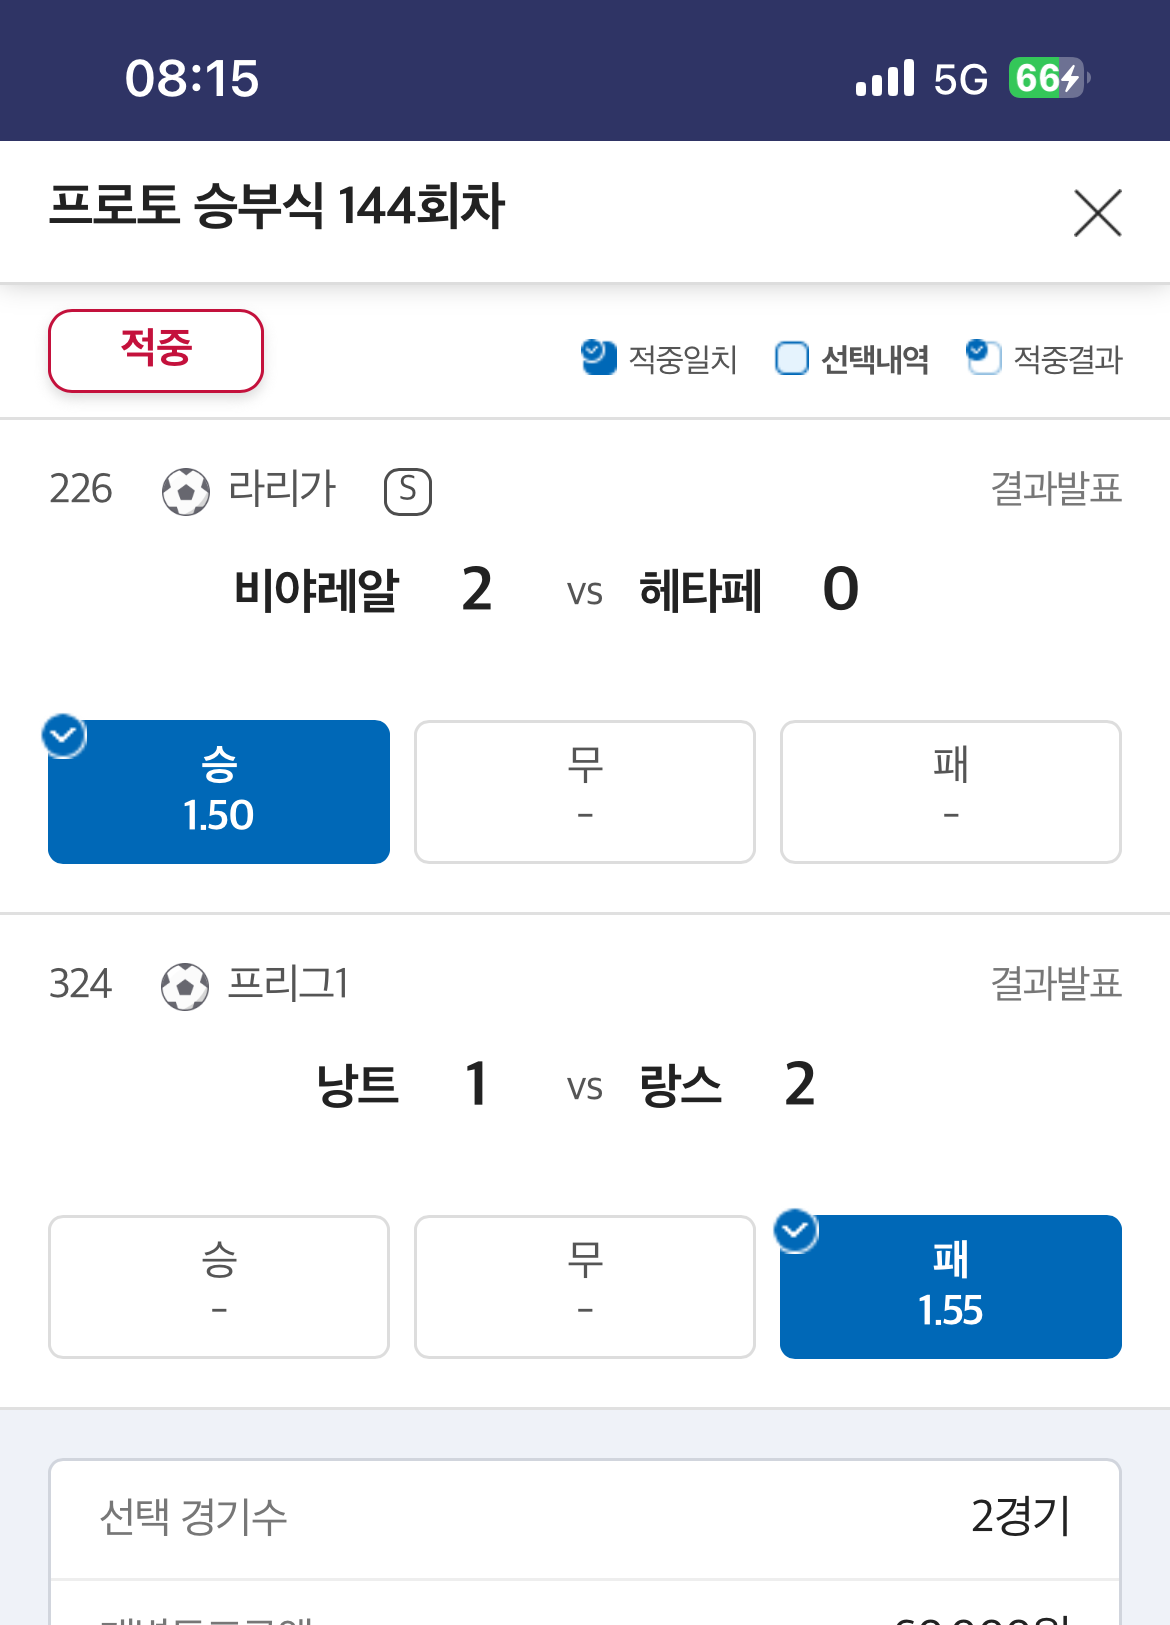Tap the battery indicator in status bar
This screenshot has width=1170, height=1625.
coord(1047,78)
